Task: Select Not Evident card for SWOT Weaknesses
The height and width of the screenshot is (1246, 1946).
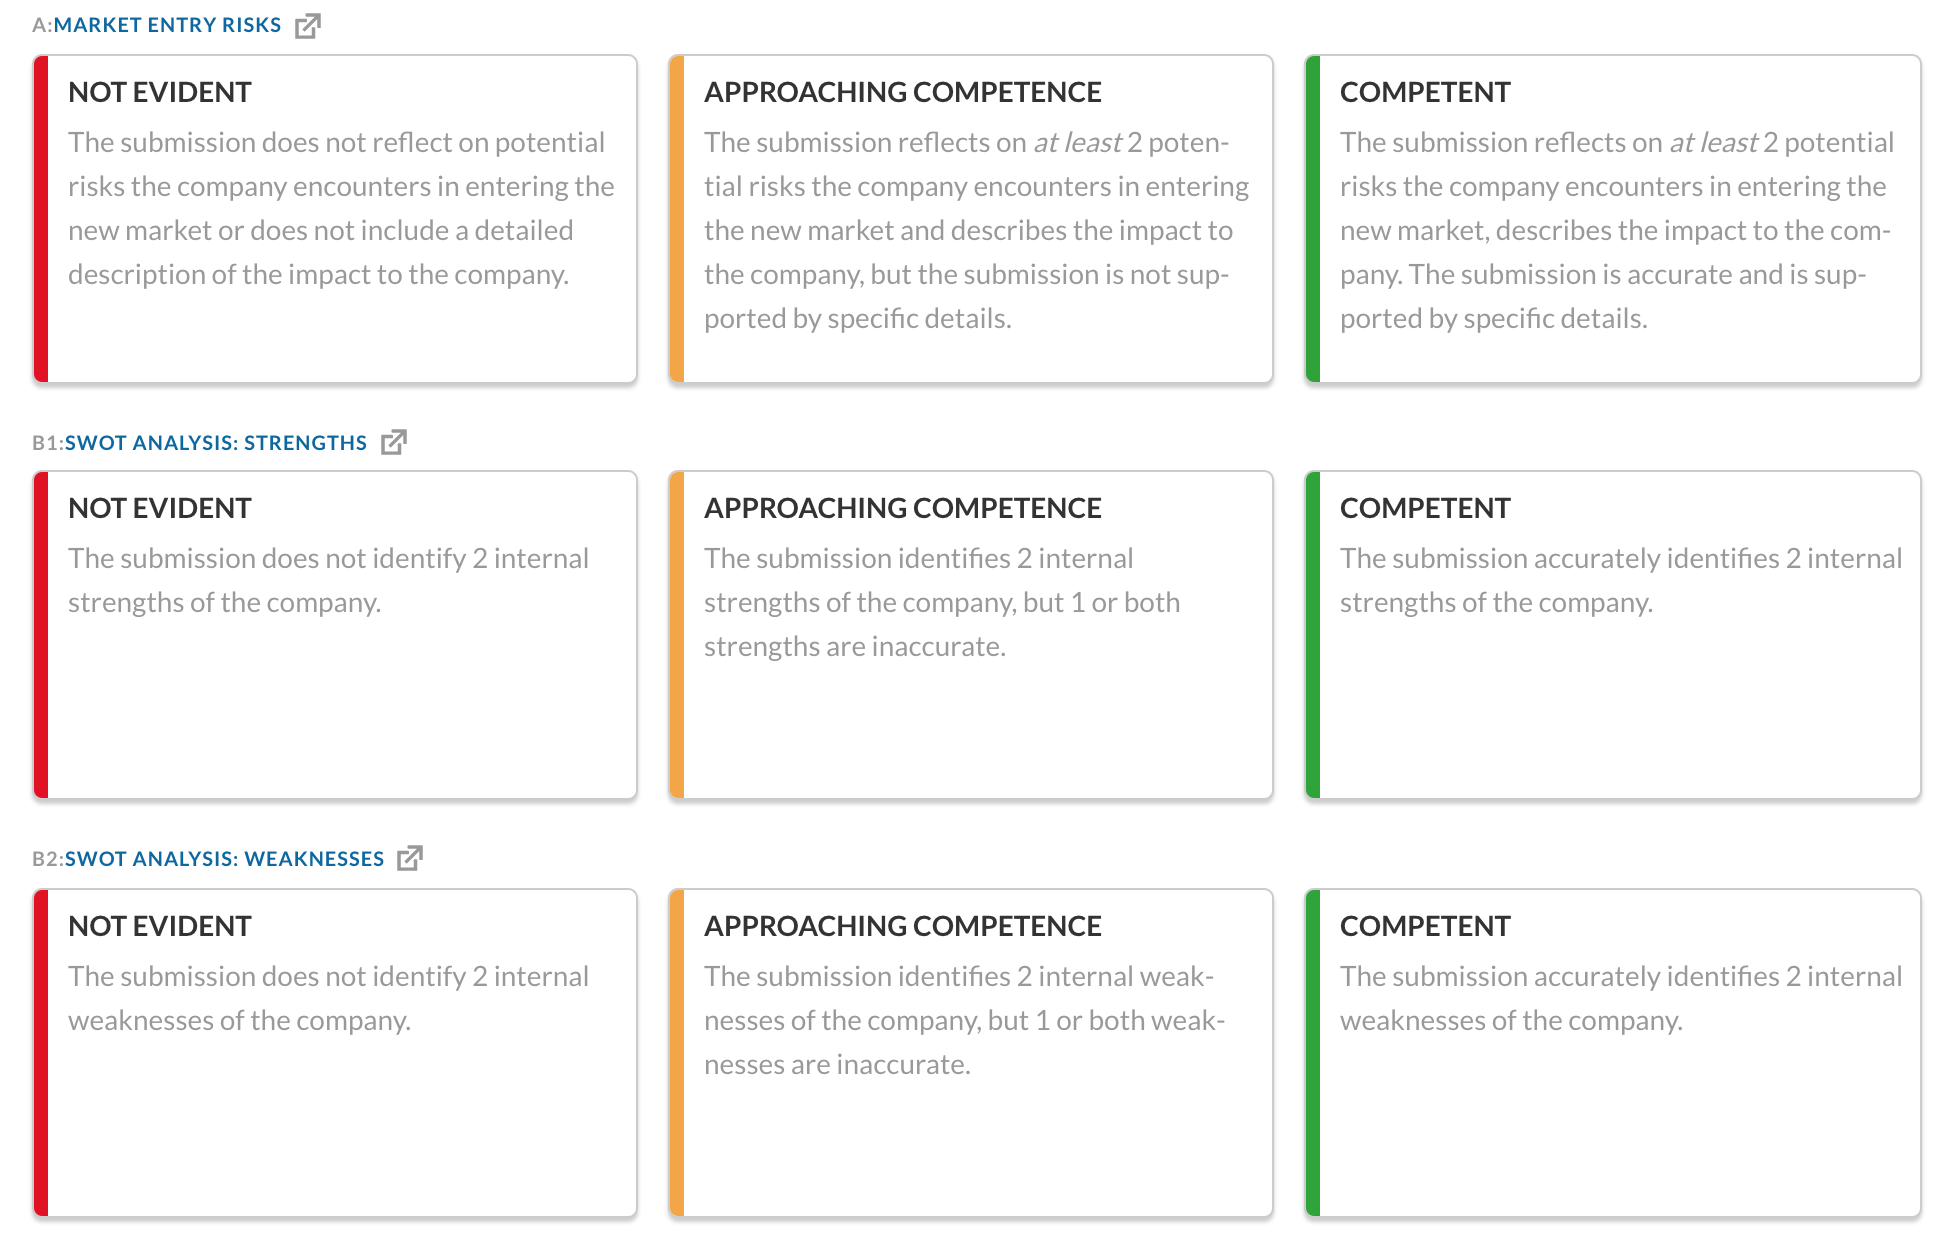Action: pos(335,1053)
